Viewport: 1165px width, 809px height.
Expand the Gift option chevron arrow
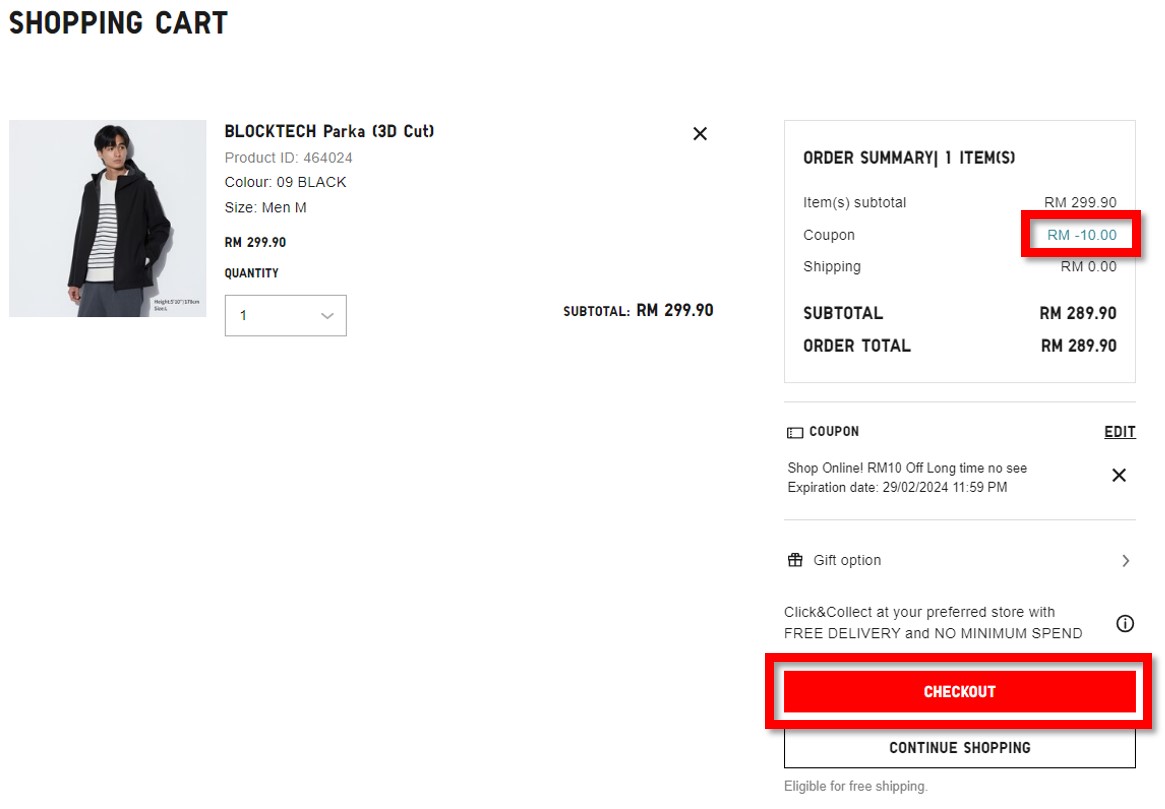click(x=1125, y=561)
